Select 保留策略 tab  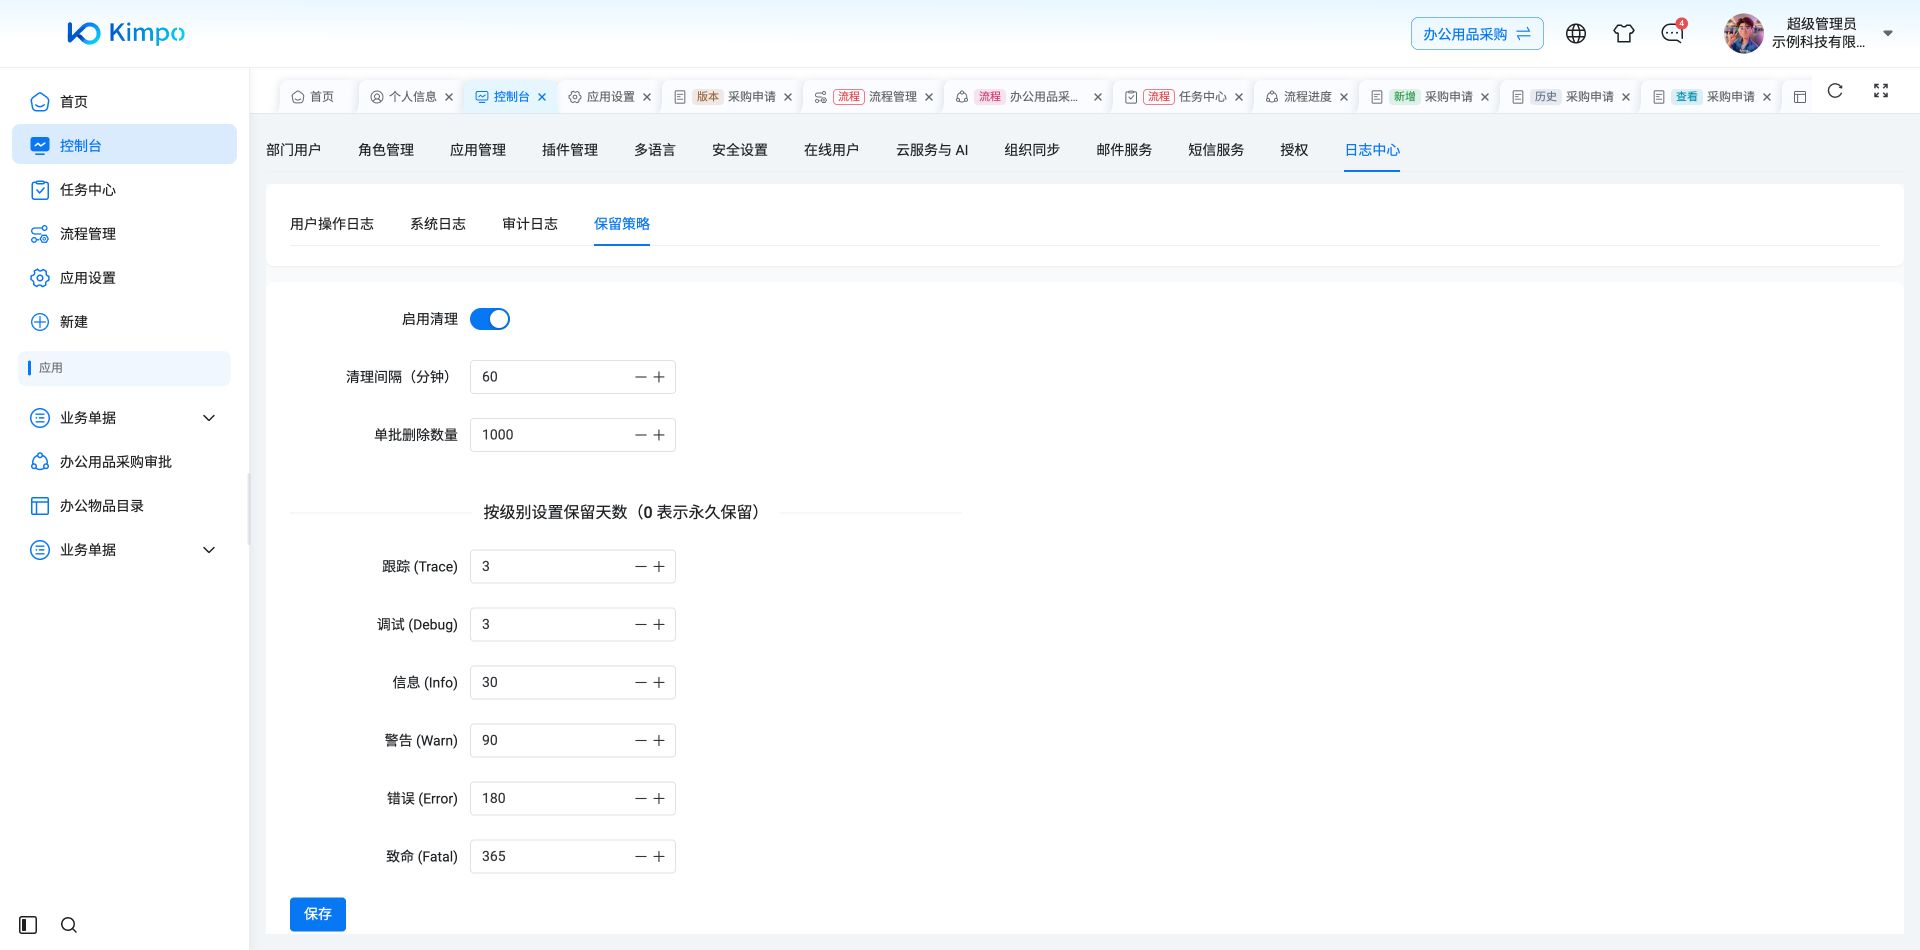pyautogui.click(x=622, y=224)
